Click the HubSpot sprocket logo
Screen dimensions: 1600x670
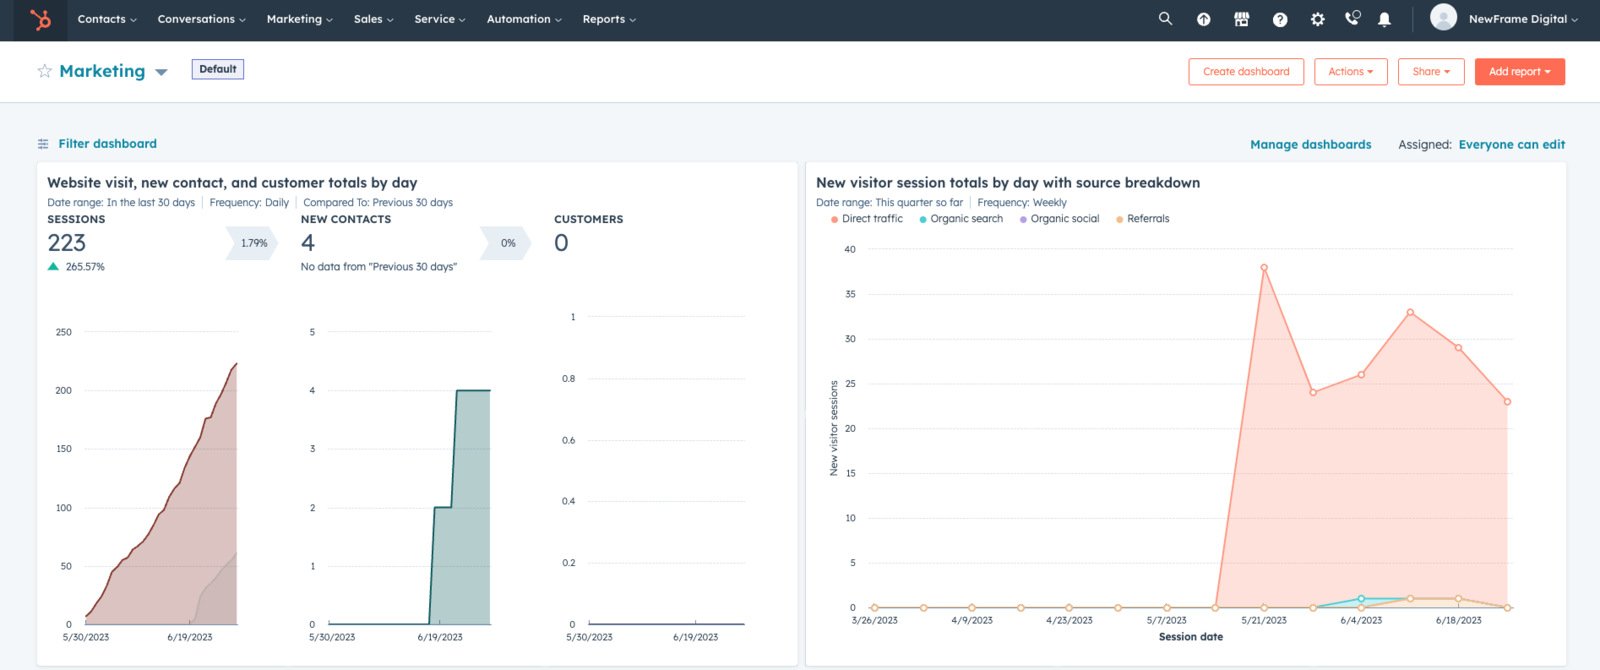[x=40, y=19]
